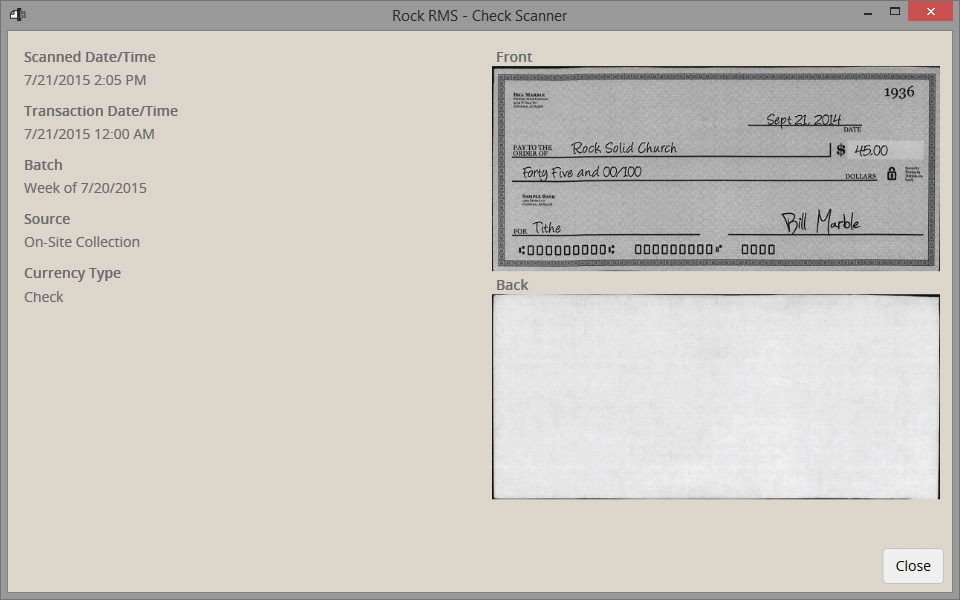The width and height of the screenshot is (960, 600).
Task: Click the Rock Solid Church payee line
Action: pos(624,148)
